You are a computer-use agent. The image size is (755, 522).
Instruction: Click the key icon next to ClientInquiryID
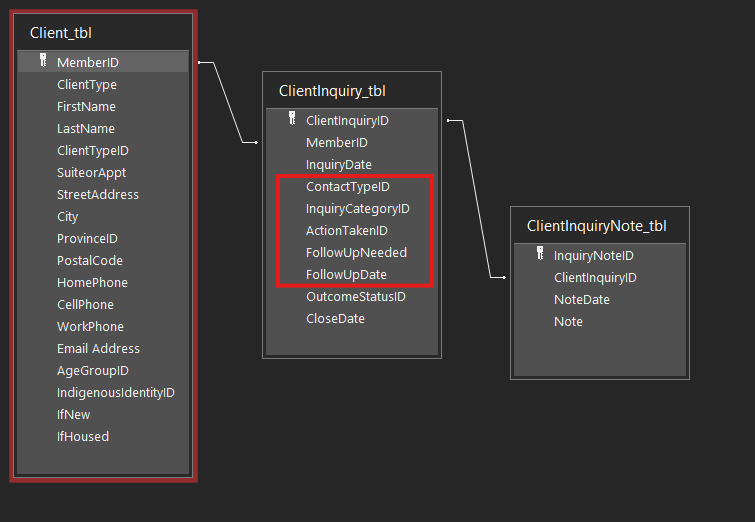click(x=292, y=119)
